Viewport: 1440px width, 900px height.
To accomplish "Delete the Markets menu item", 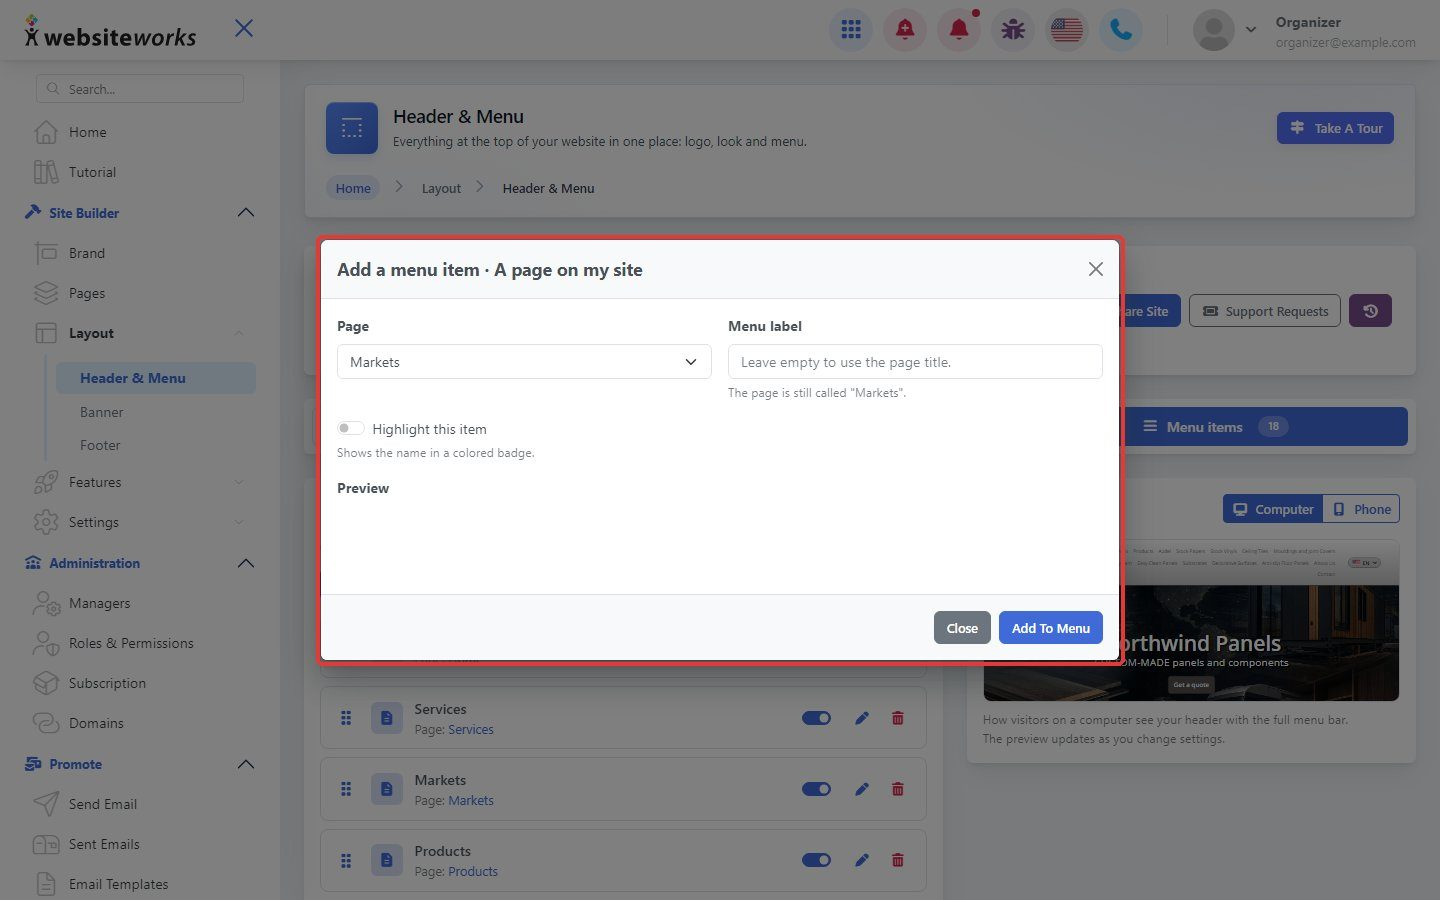I will [x=898, y=789].
